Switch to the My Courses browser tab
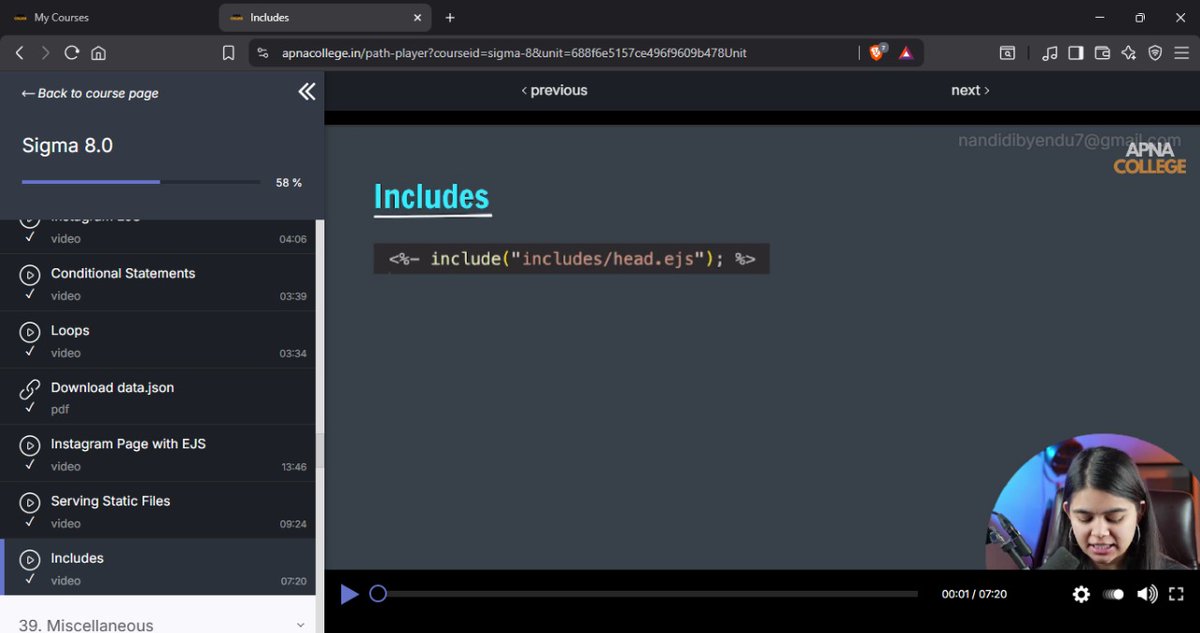The height and width of the screenshot is (633, 1200). pos(108,17)
